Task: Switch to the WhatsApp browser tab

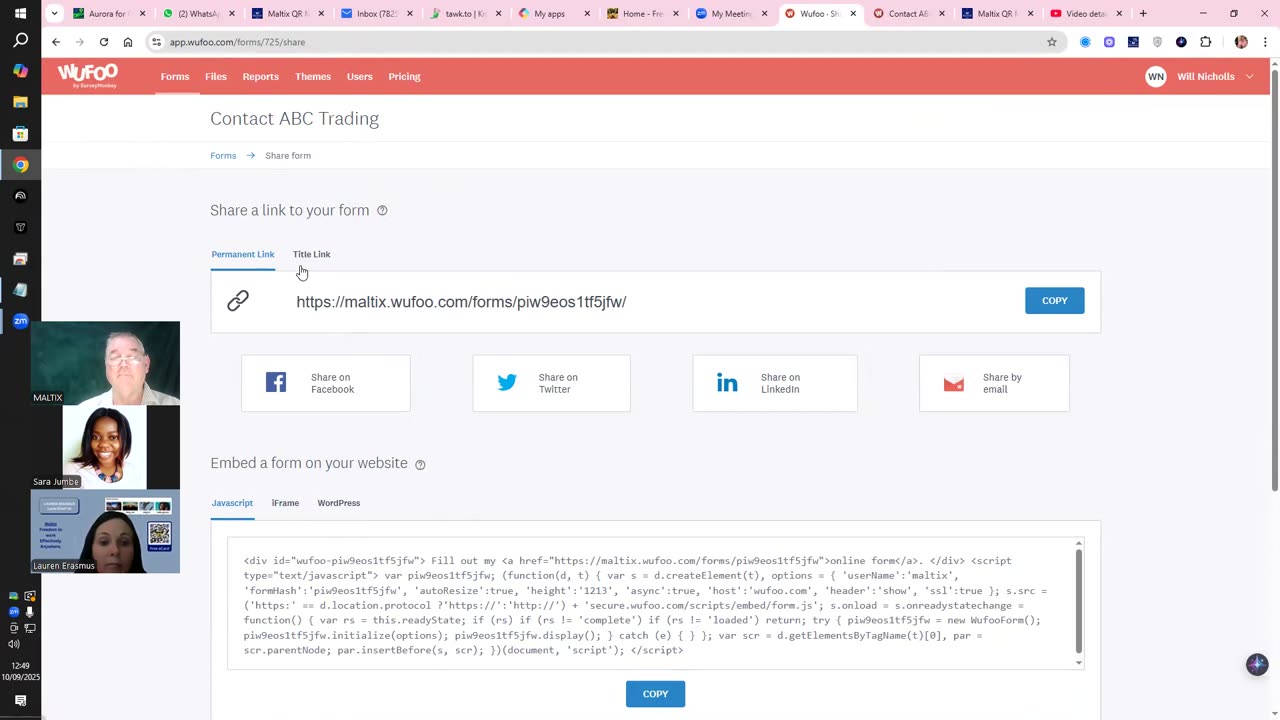Action: 196,14
